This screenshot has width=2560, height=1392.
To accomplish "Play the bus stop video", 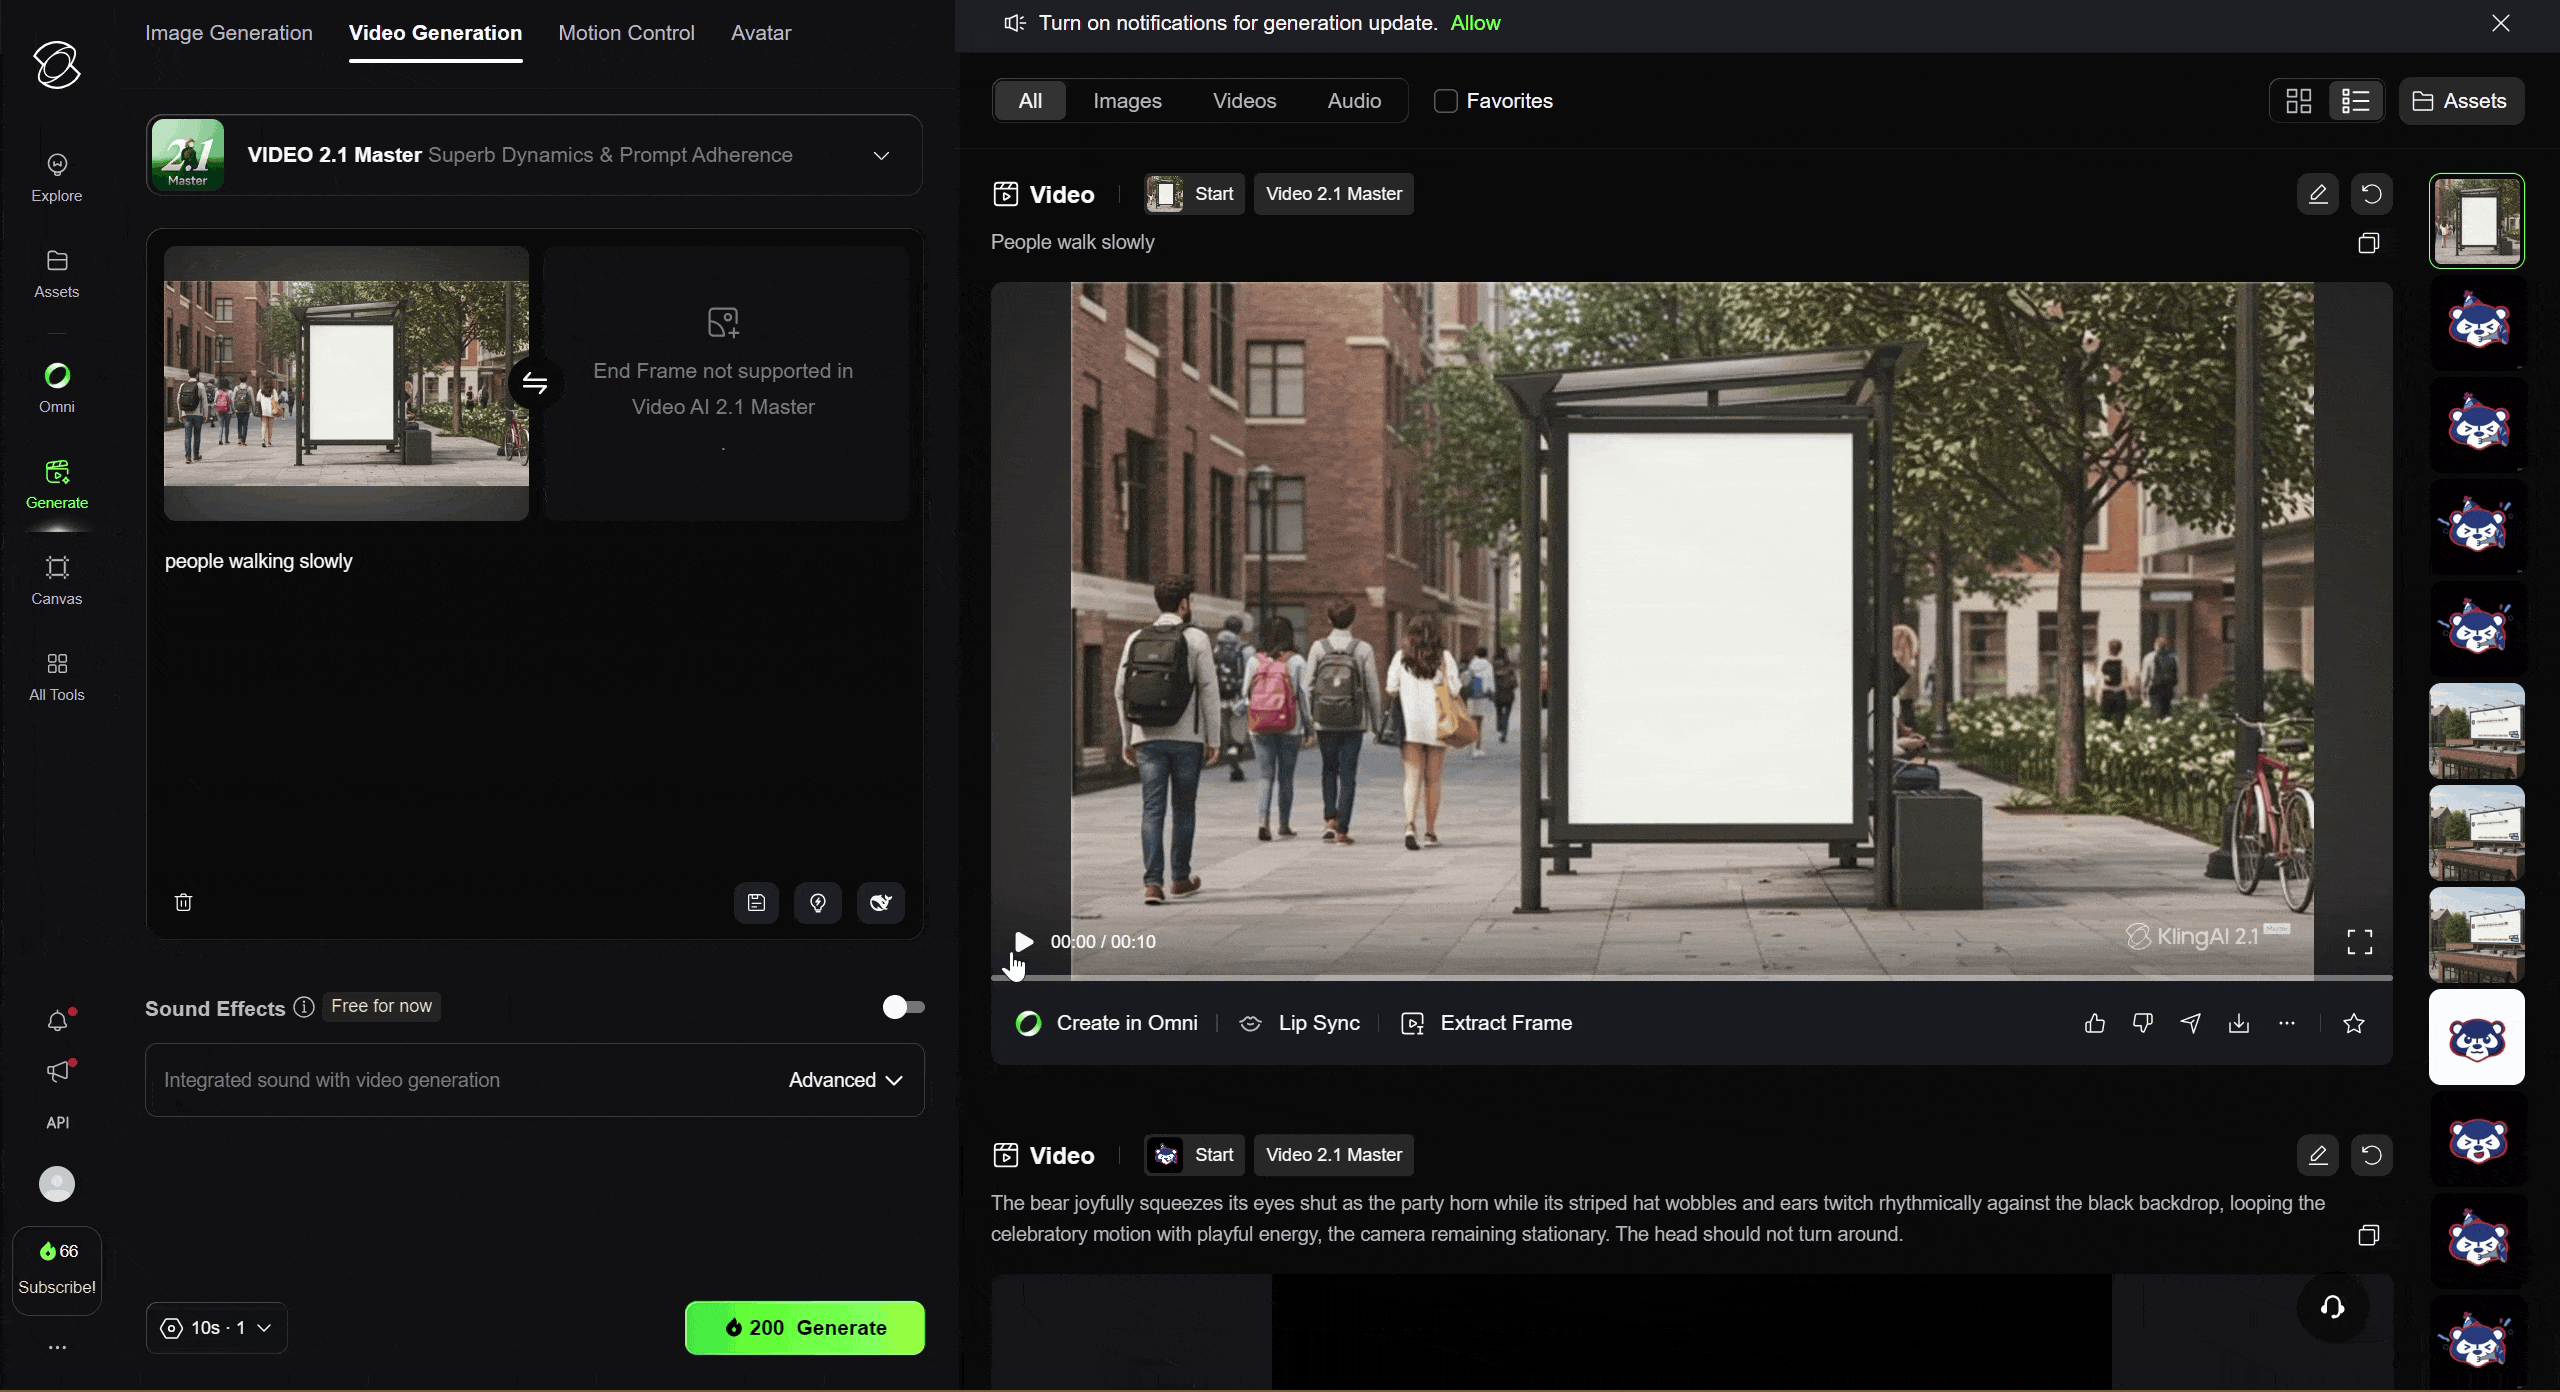I will click(1023, 941).
